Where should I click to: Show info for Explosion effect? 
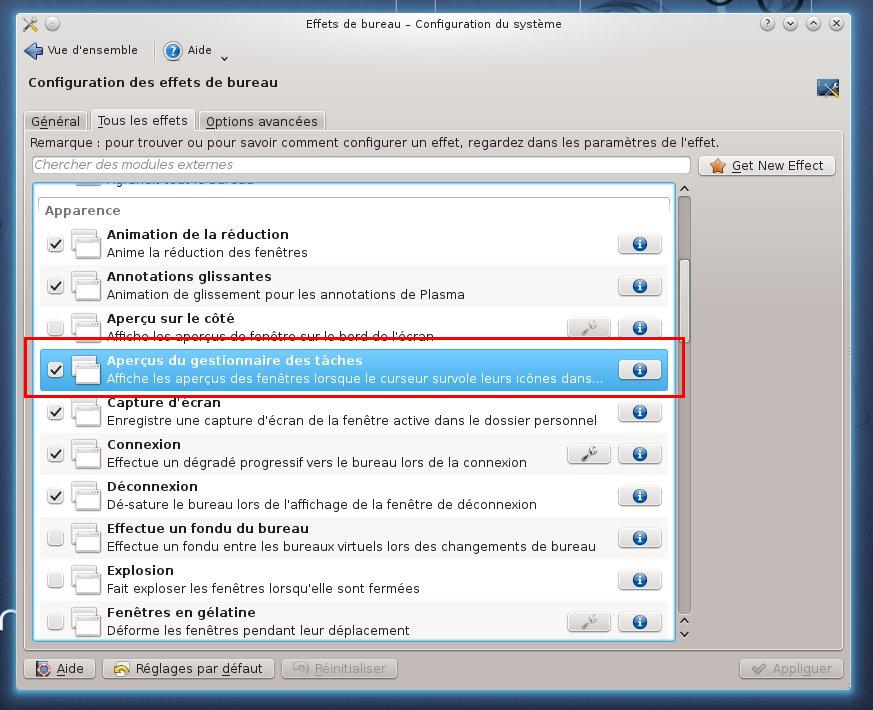coord(640,580)
